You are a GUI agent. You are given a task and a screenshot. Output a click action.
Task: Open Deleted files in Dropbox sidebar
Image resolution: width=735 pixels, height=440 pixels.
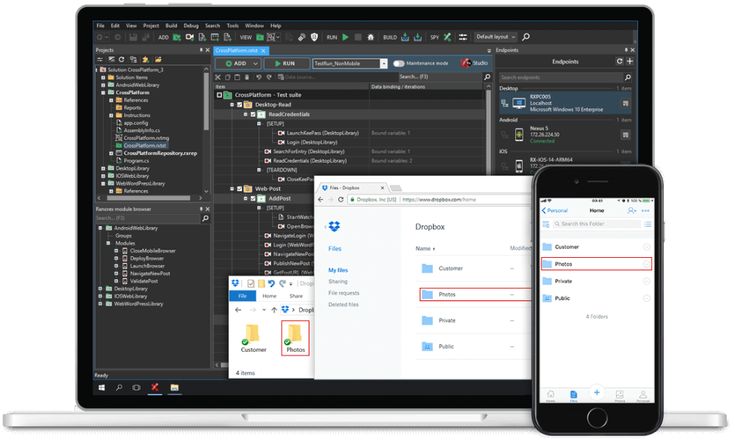click(344, 305)
